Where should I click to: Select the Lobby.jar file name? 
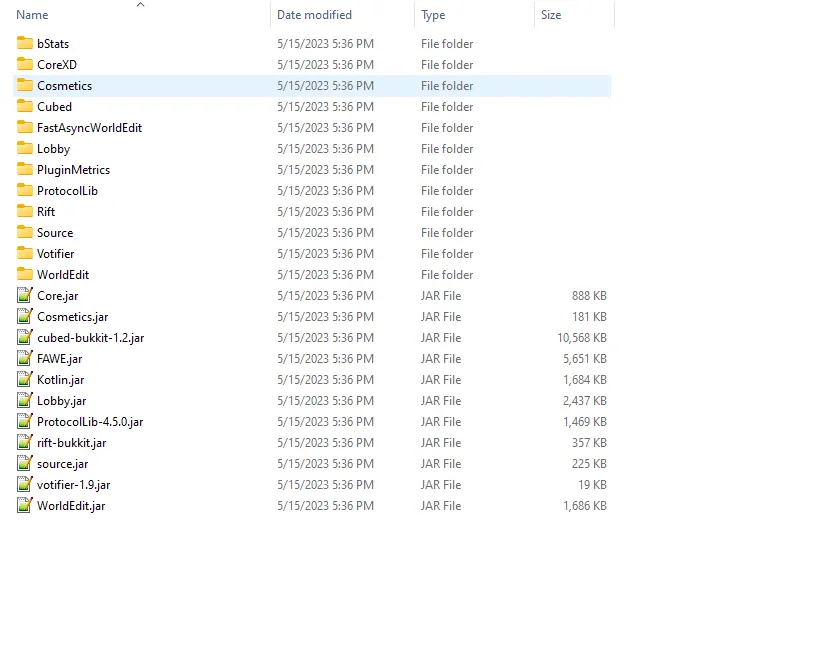(61, 401)
